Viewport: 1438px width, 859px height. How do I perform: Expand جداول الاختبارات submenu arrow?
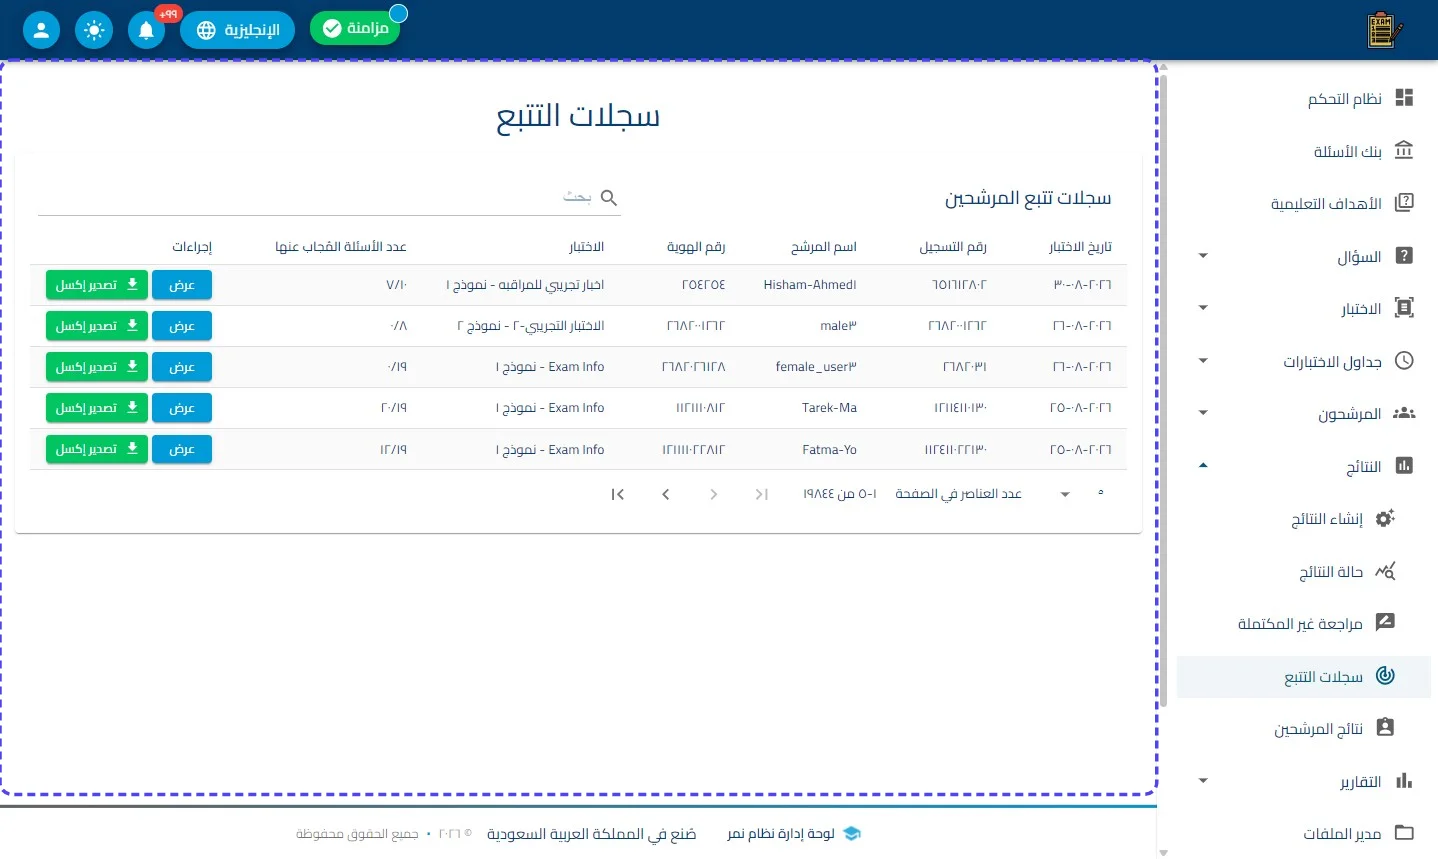(x=1203, y=361)
